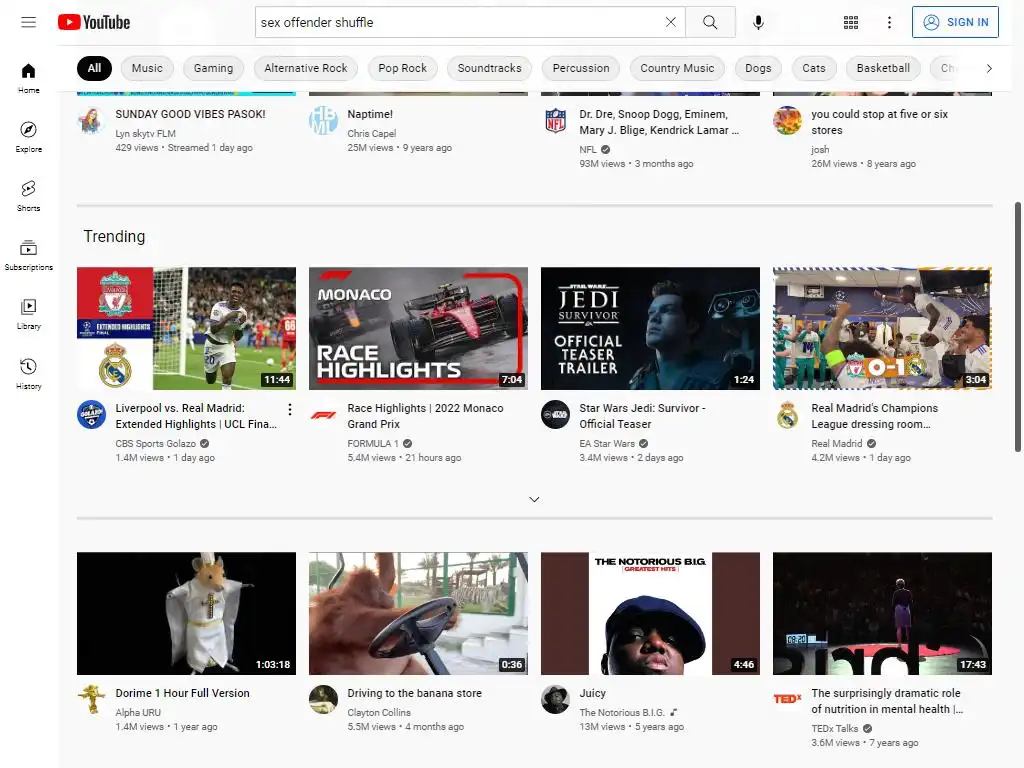
Task: Click the magnifier search button
Action: coord(710,22)
